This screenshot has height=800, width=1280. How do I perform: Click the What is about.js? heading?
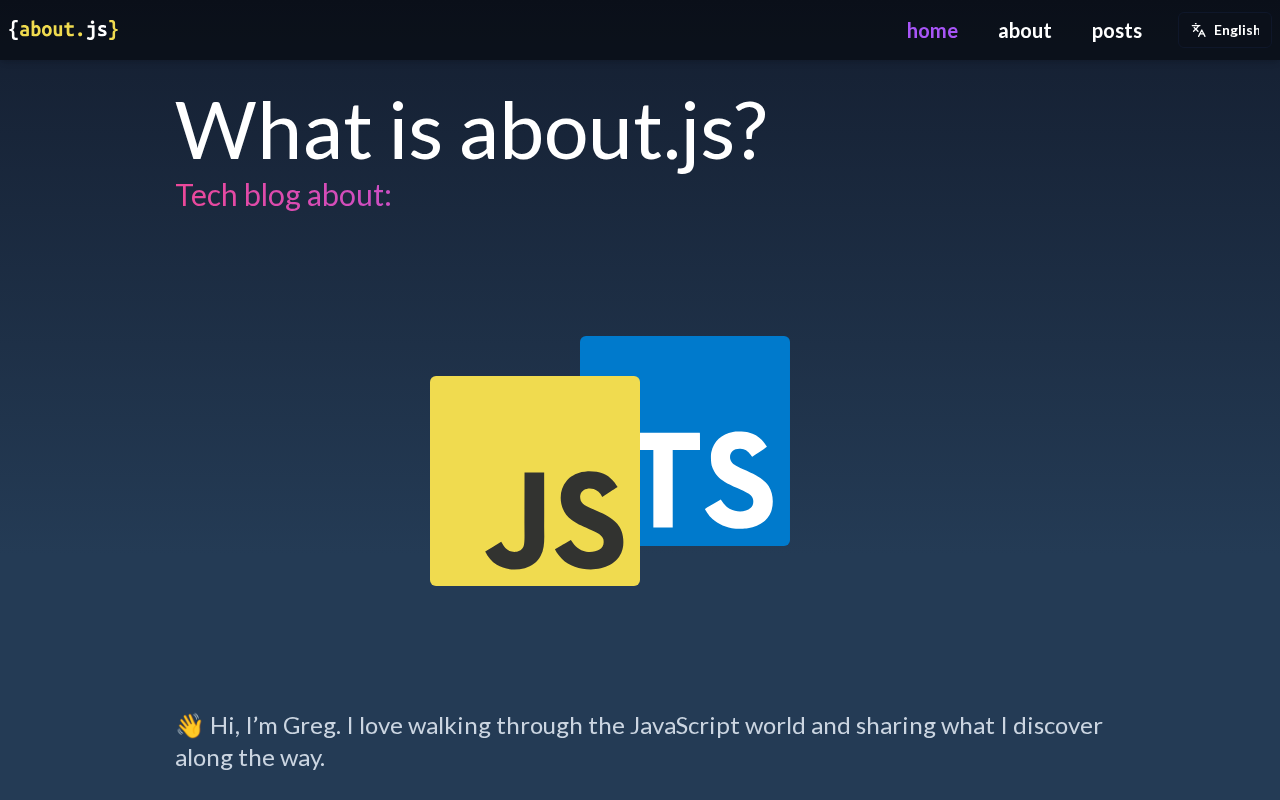(x=471, y=131)
